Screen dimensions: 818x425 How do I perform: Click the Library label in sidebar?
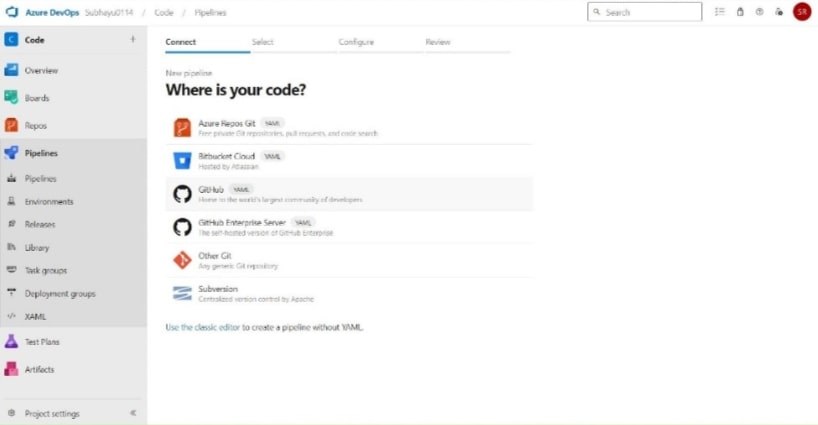click(37, 248)
